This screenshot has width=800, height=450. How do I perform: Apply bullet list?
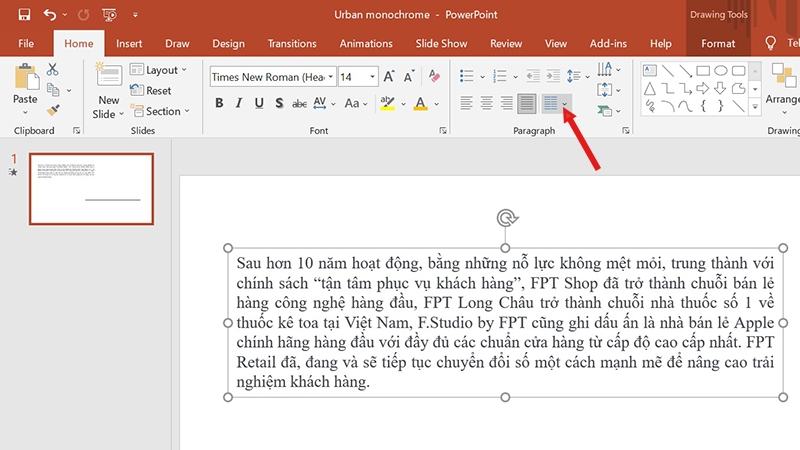point(466,76)
